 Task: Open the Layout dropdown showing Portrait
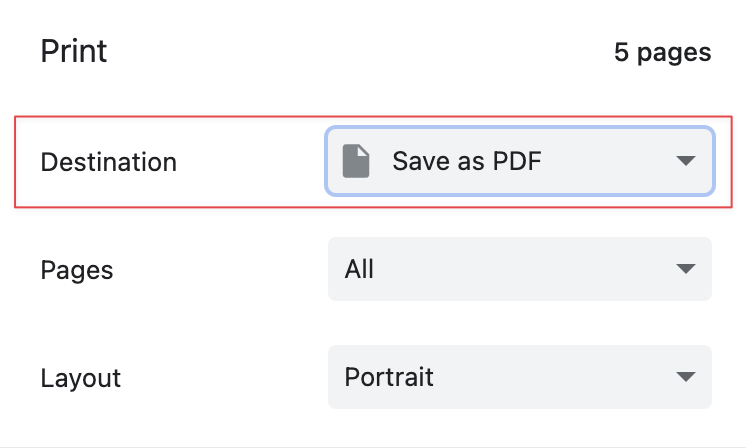coord(520,377)
